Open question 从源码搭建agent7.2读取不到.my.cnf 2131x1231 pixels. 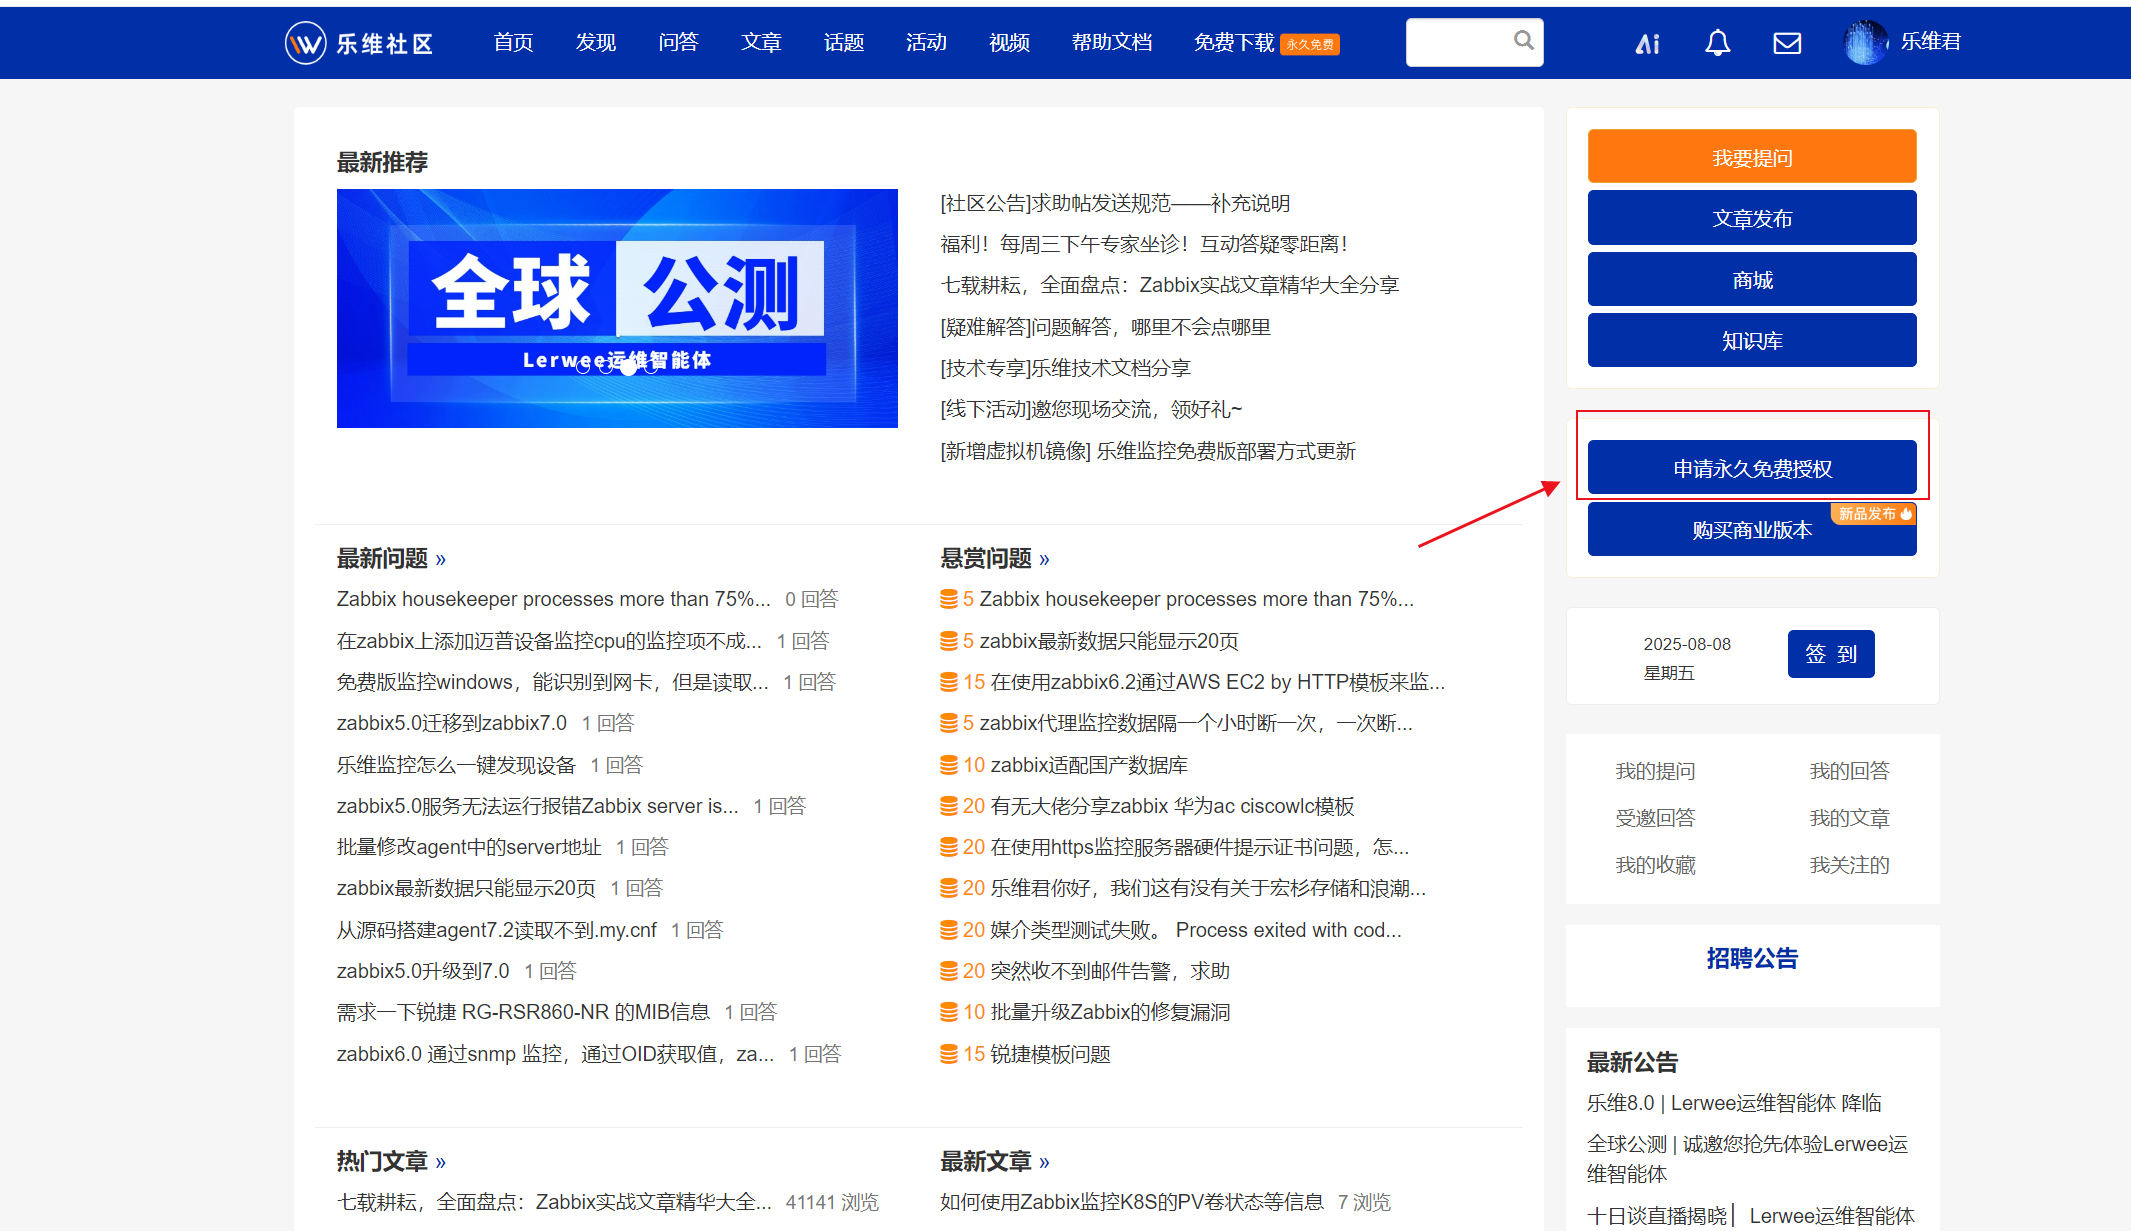497,930
